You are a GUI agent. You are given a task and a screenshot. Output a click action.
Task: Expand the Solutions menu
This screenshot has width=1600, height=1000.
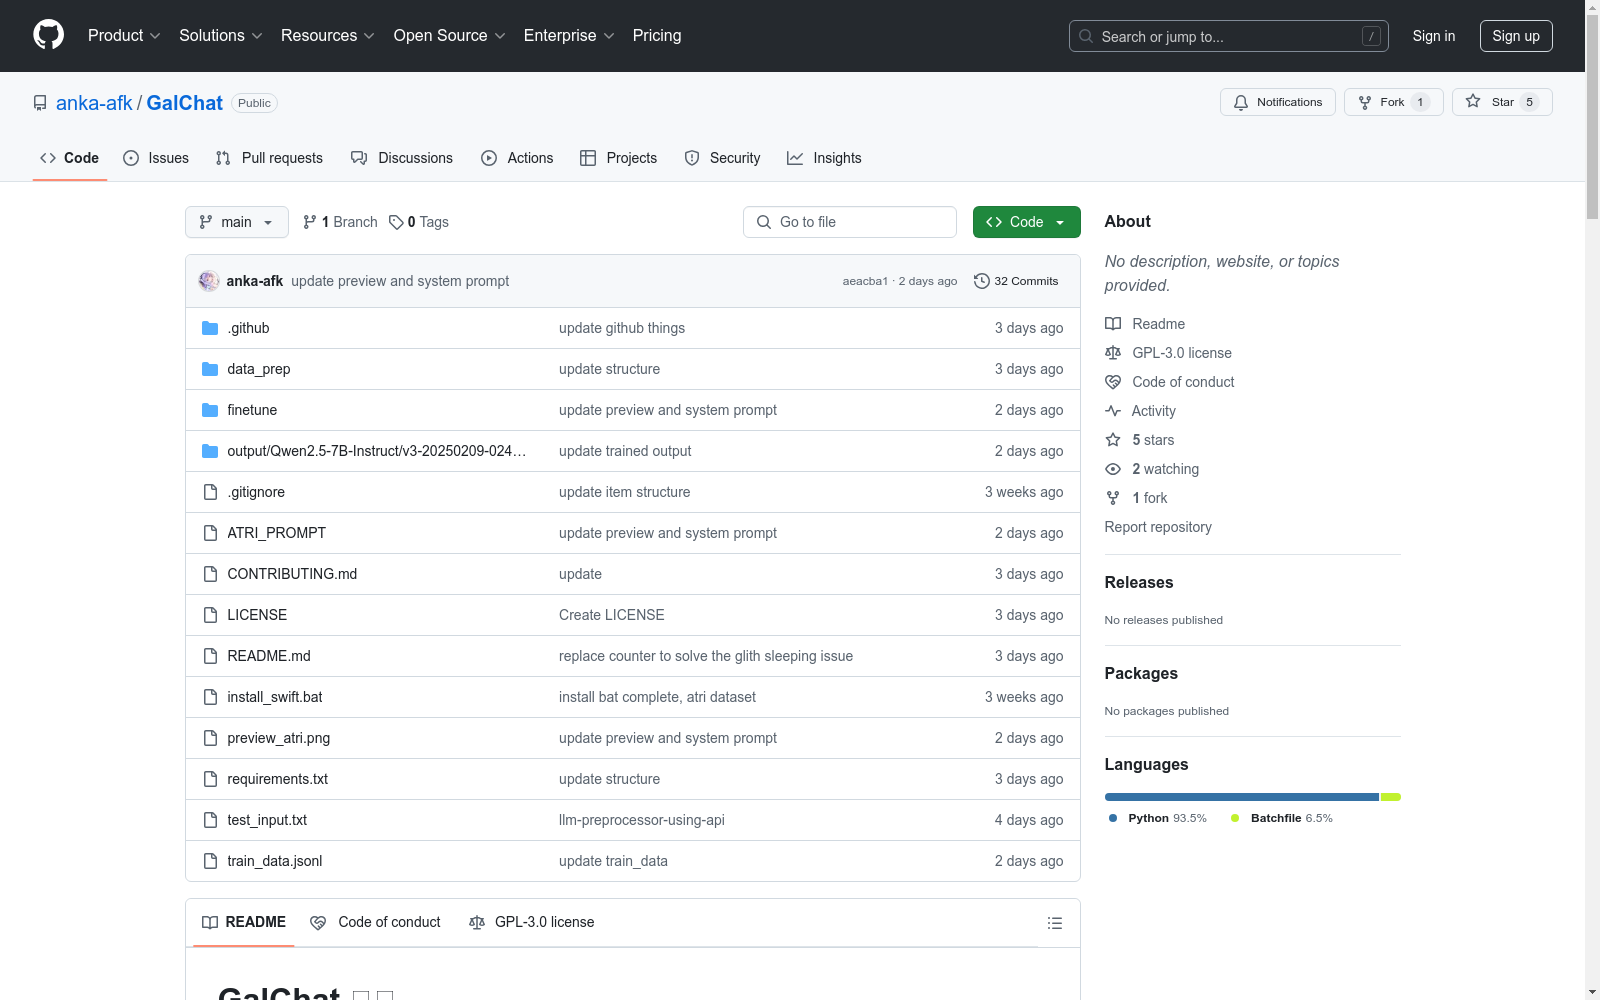[221, 35]
